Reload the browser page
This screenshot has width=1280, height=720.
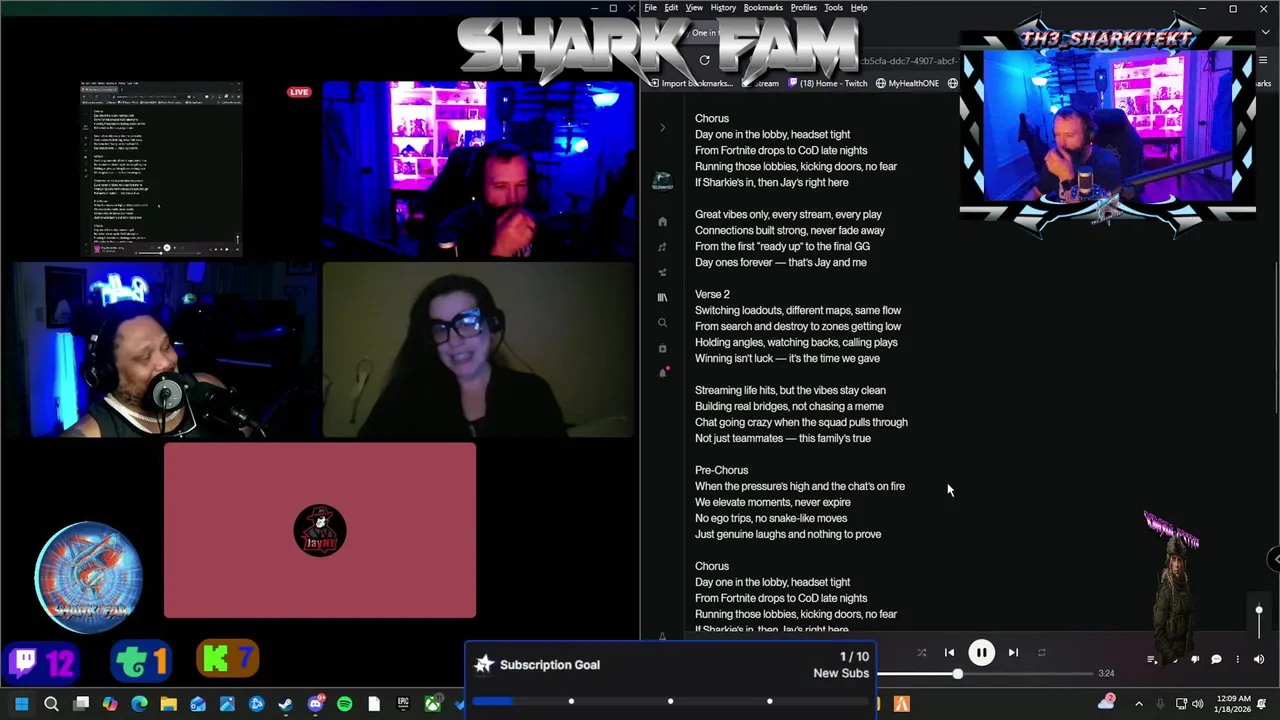pyautogui.click(x=704, y=61)
